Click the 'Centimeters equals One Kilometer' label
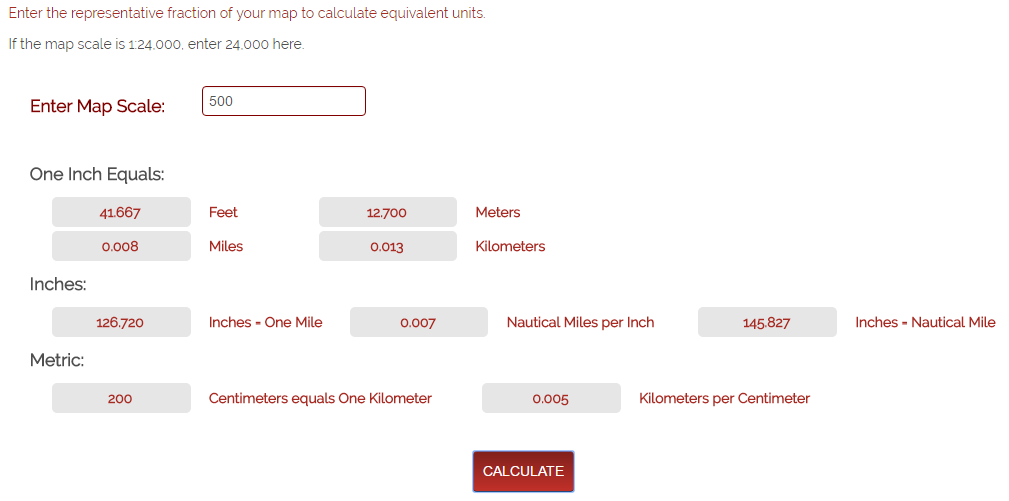The image size is (1009, 501). (320, 398)
